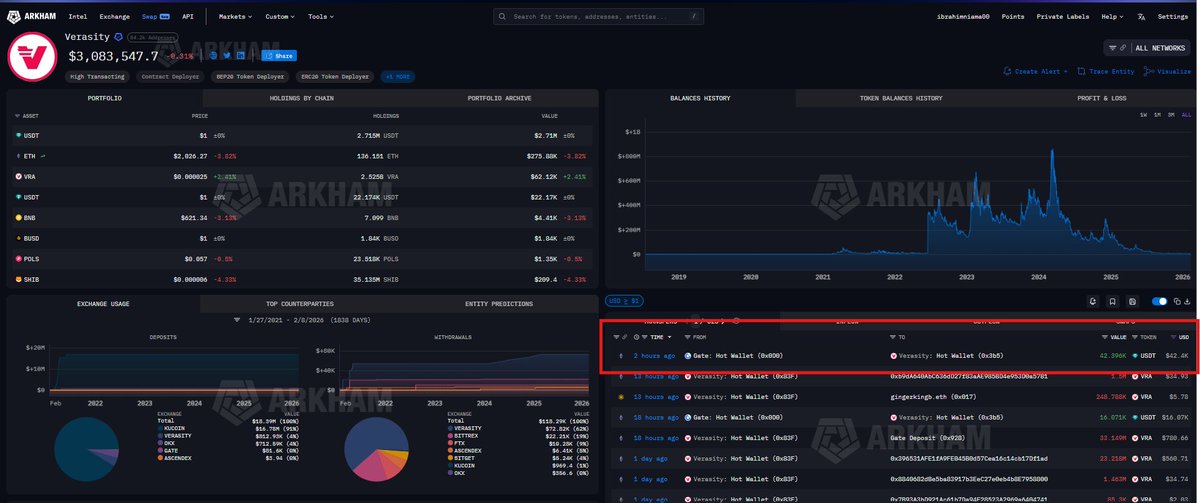Open the Exchange page in top navigation

point(114,17)
